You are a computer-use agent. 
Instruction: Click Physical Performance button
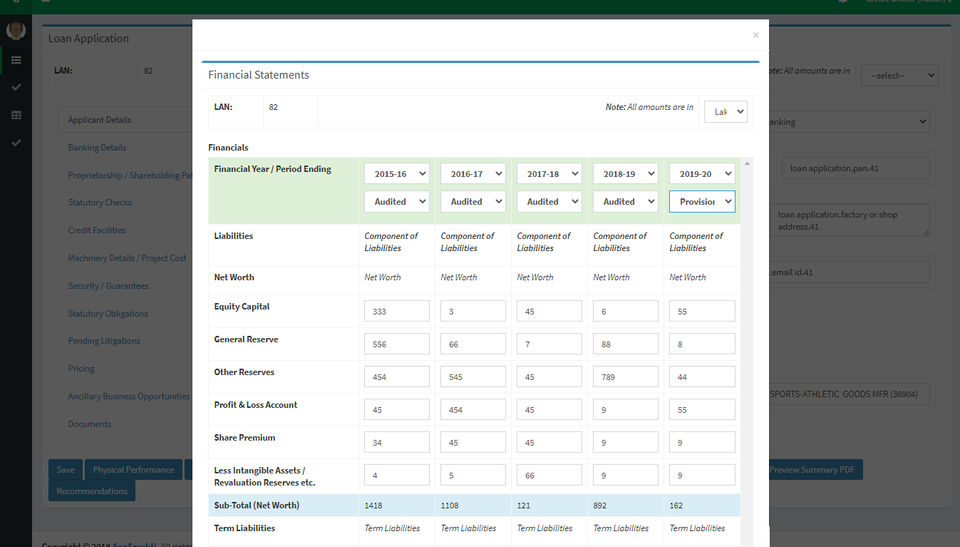click(x=133, y=470)
